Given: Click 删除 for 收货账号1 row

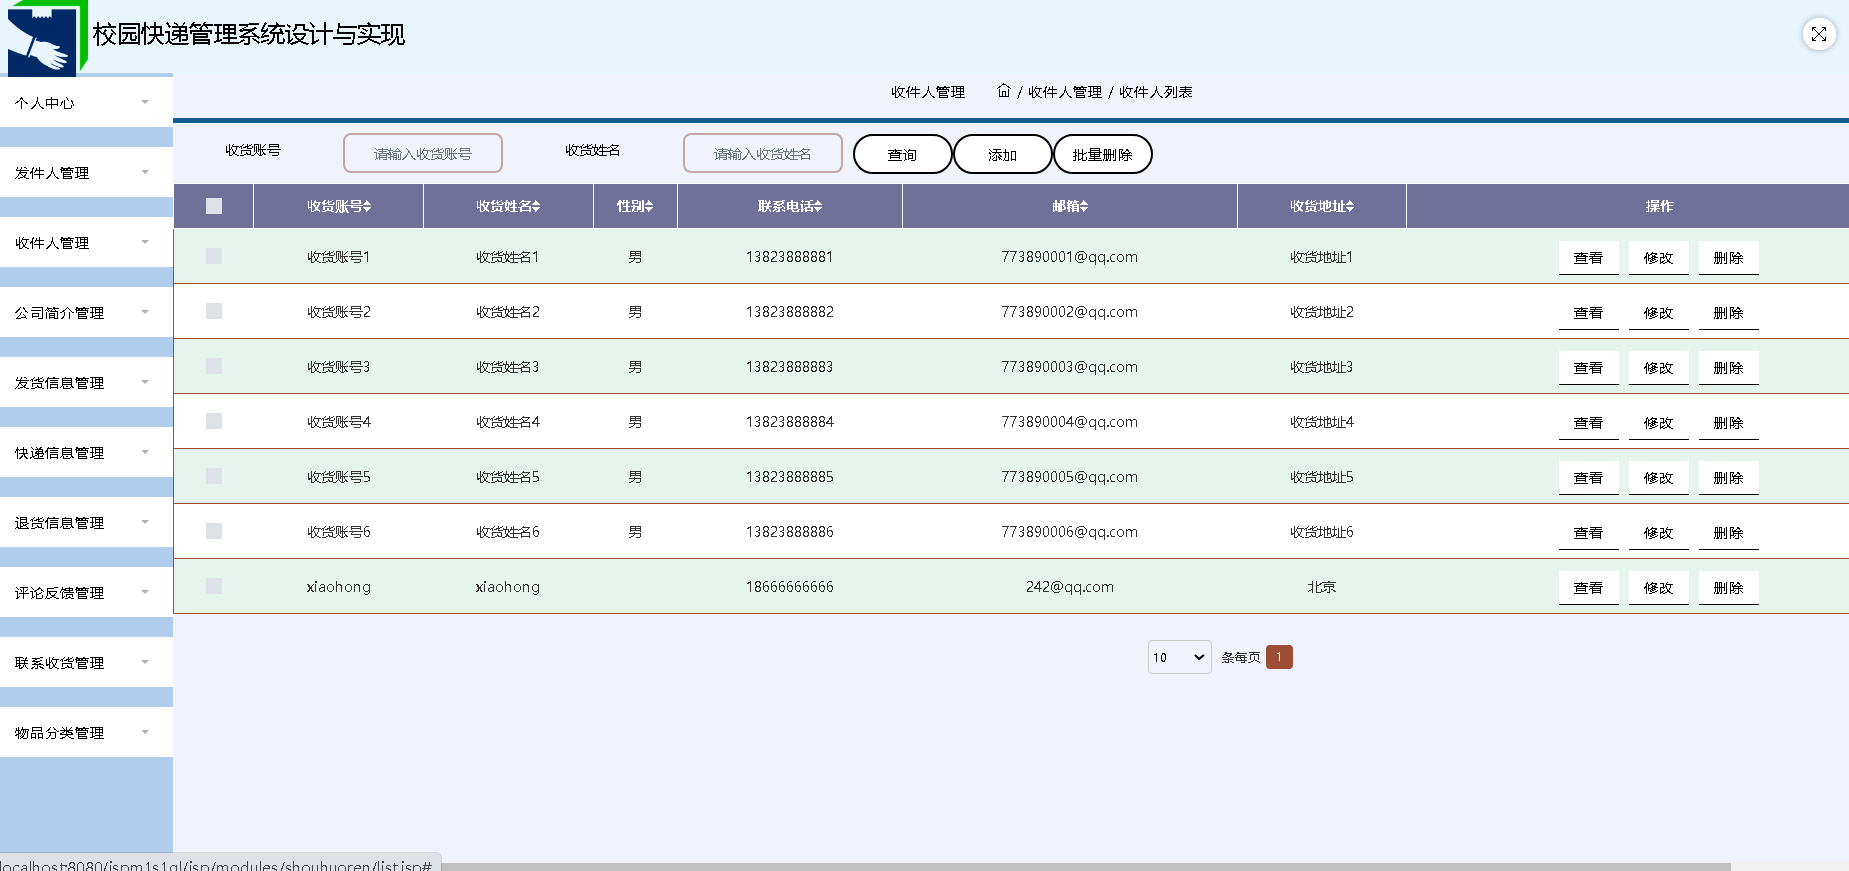Looking at the screenshot, I should click(x=1729, y=257).
